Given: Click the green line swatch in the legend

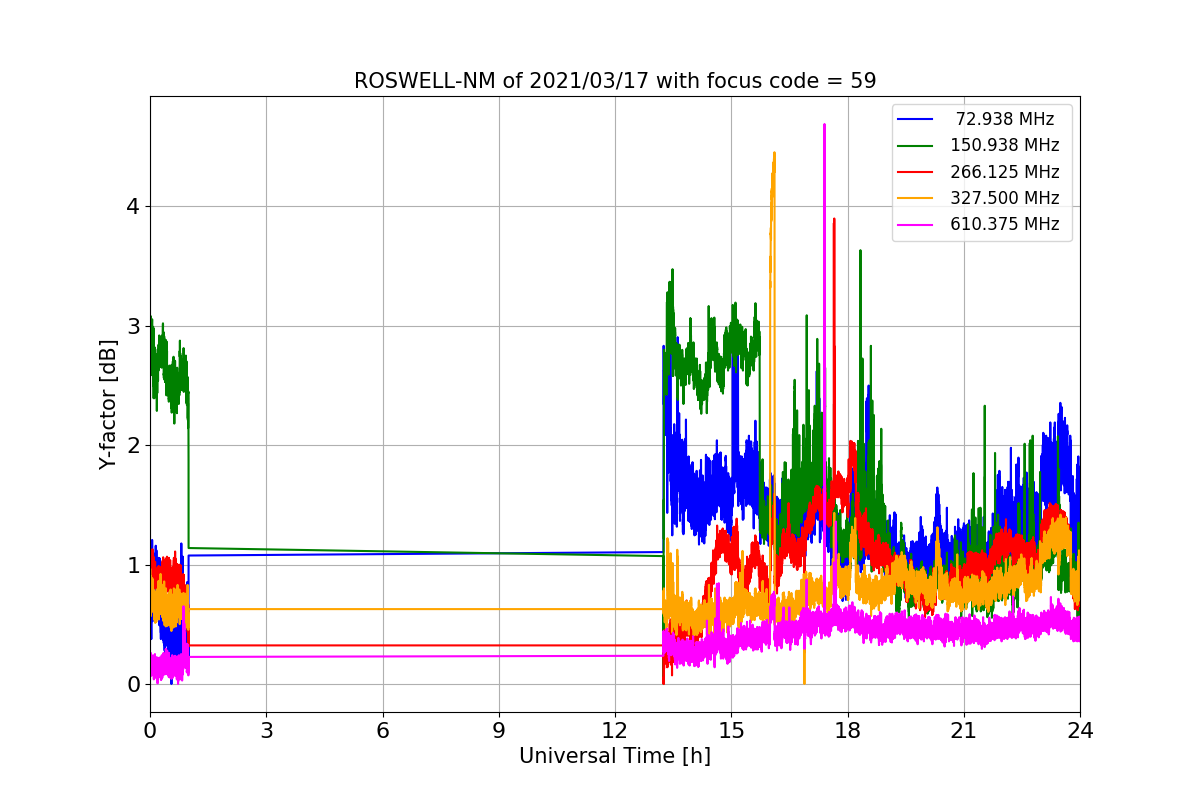Looking at the screenshot, I should pyautogui.click(x=915, y=145).
